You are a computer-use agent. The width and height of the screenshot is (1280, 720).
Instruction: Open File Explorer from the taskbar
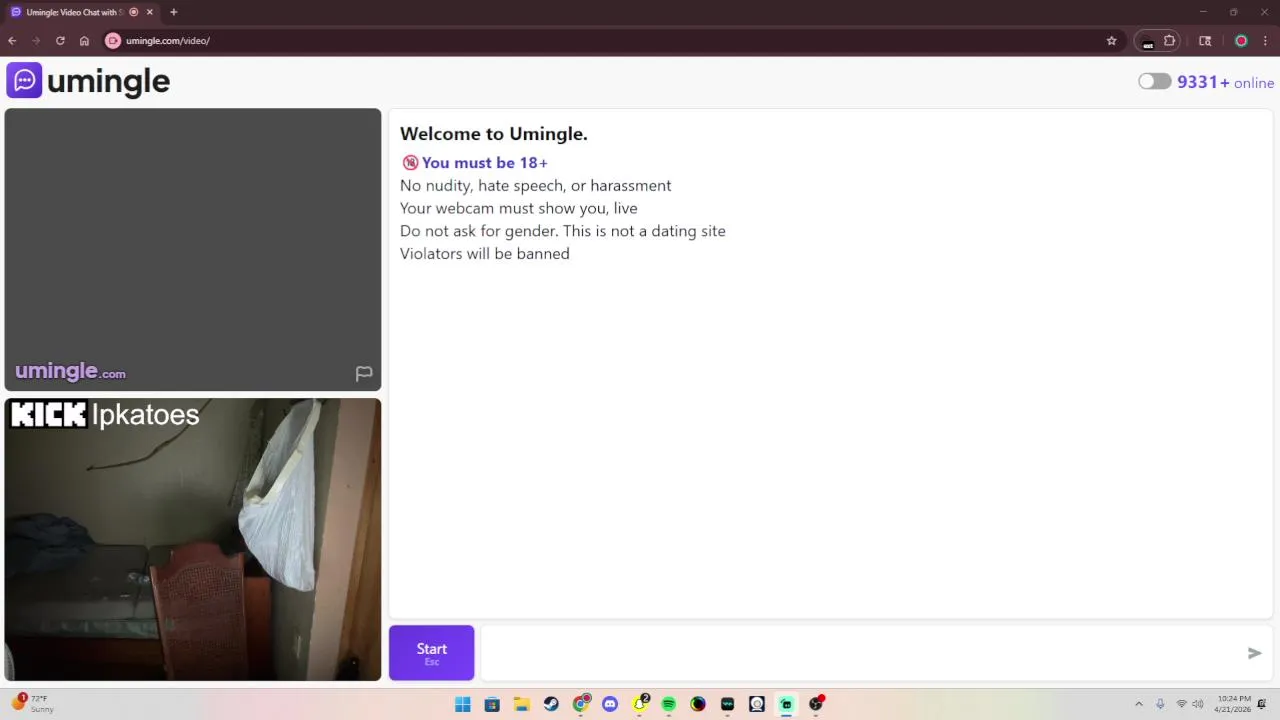pyautogui.click(x=521, y=704)
